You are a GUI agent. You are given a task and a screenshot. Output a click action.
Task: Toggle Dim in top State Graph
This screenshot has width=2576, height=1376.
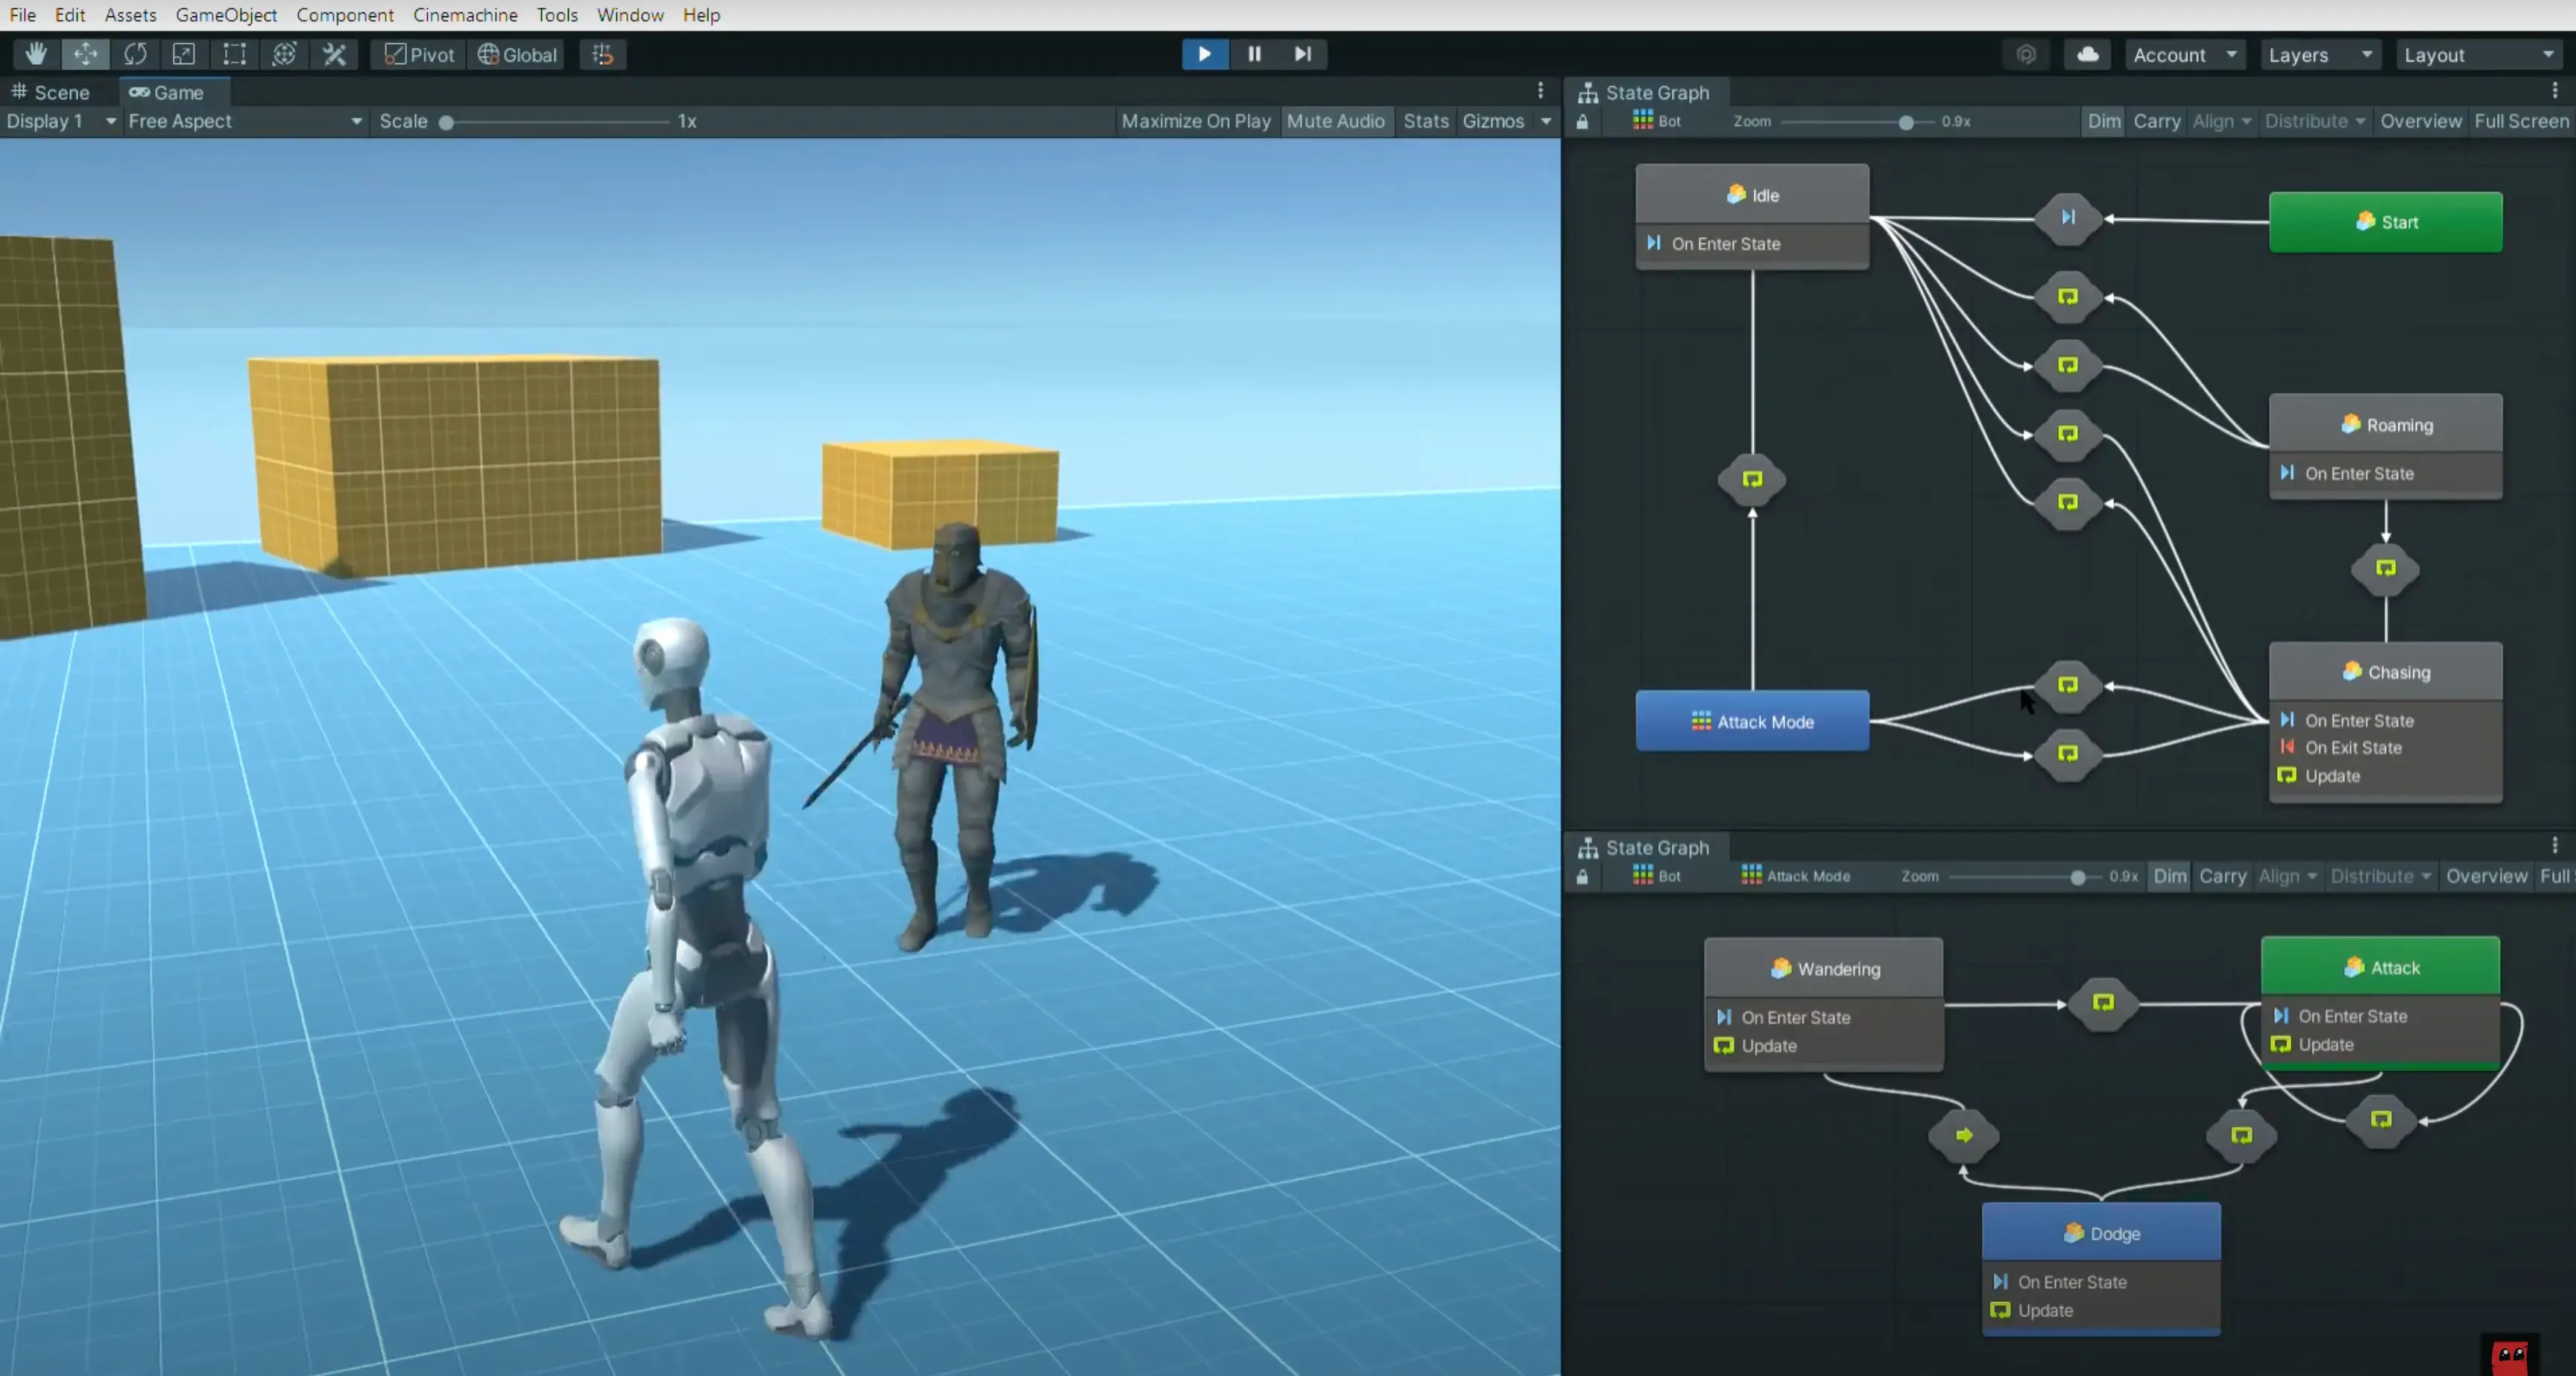(x=2103, y=121)
